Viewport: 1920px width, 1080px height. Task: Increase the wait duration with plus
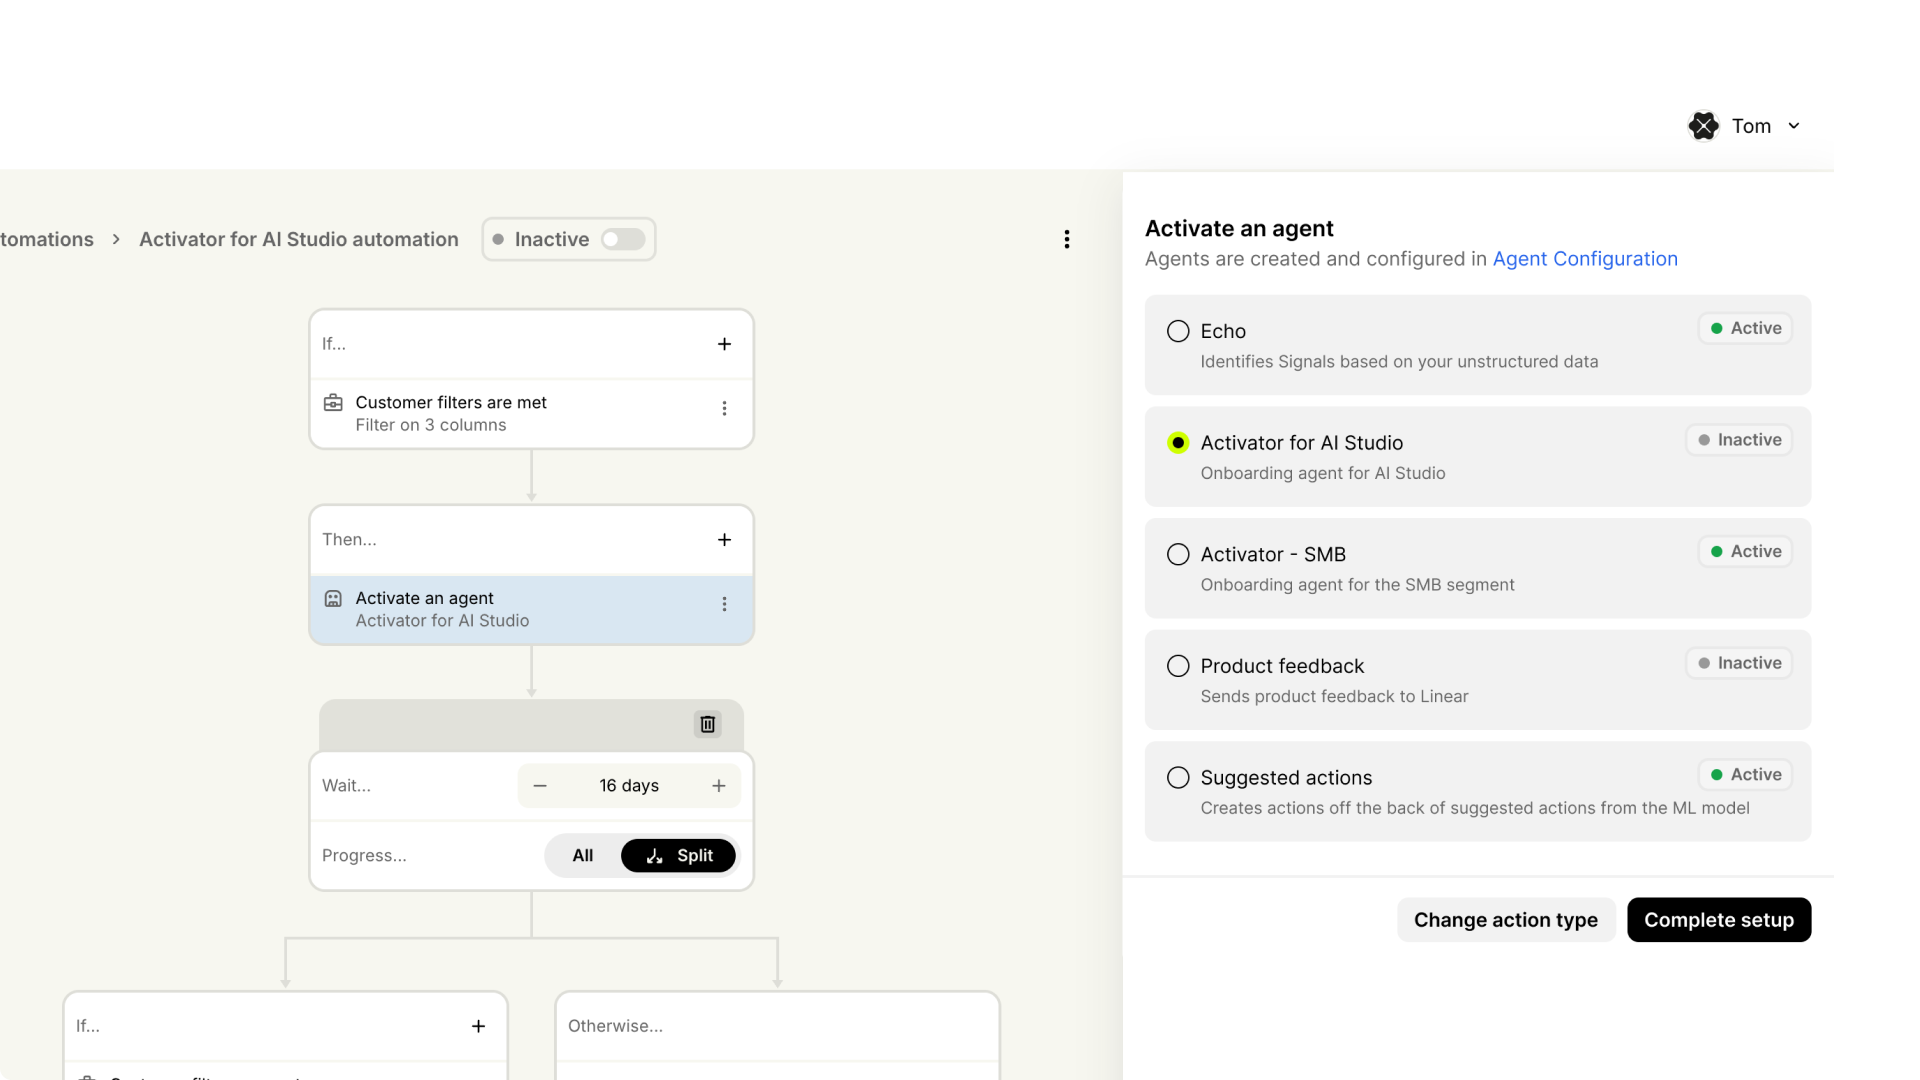(x=719, y=786)
